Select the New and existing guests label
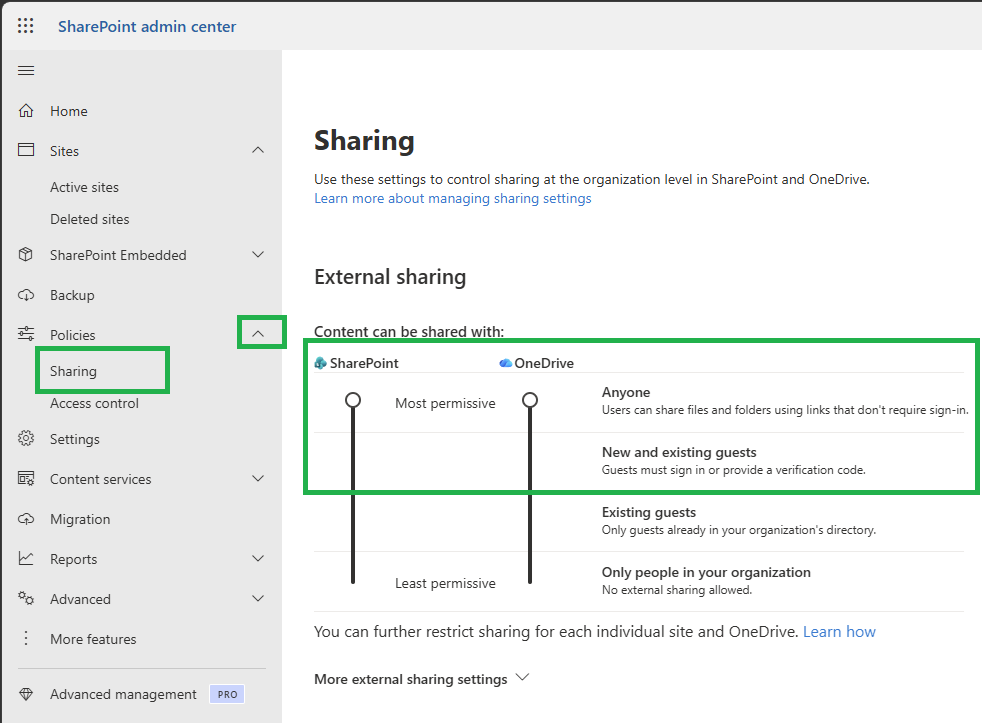The height and width of the screenshot is (723, 982). pyautogui.click(x=679, y=452)
